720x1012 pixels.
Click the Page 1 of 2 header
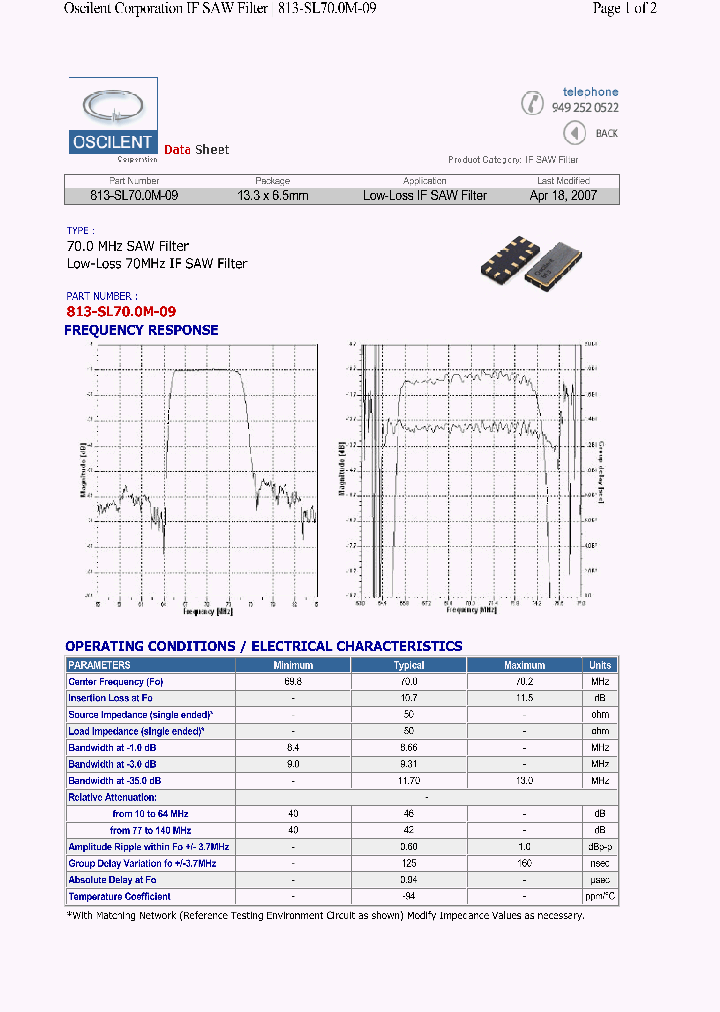point(625,8)
